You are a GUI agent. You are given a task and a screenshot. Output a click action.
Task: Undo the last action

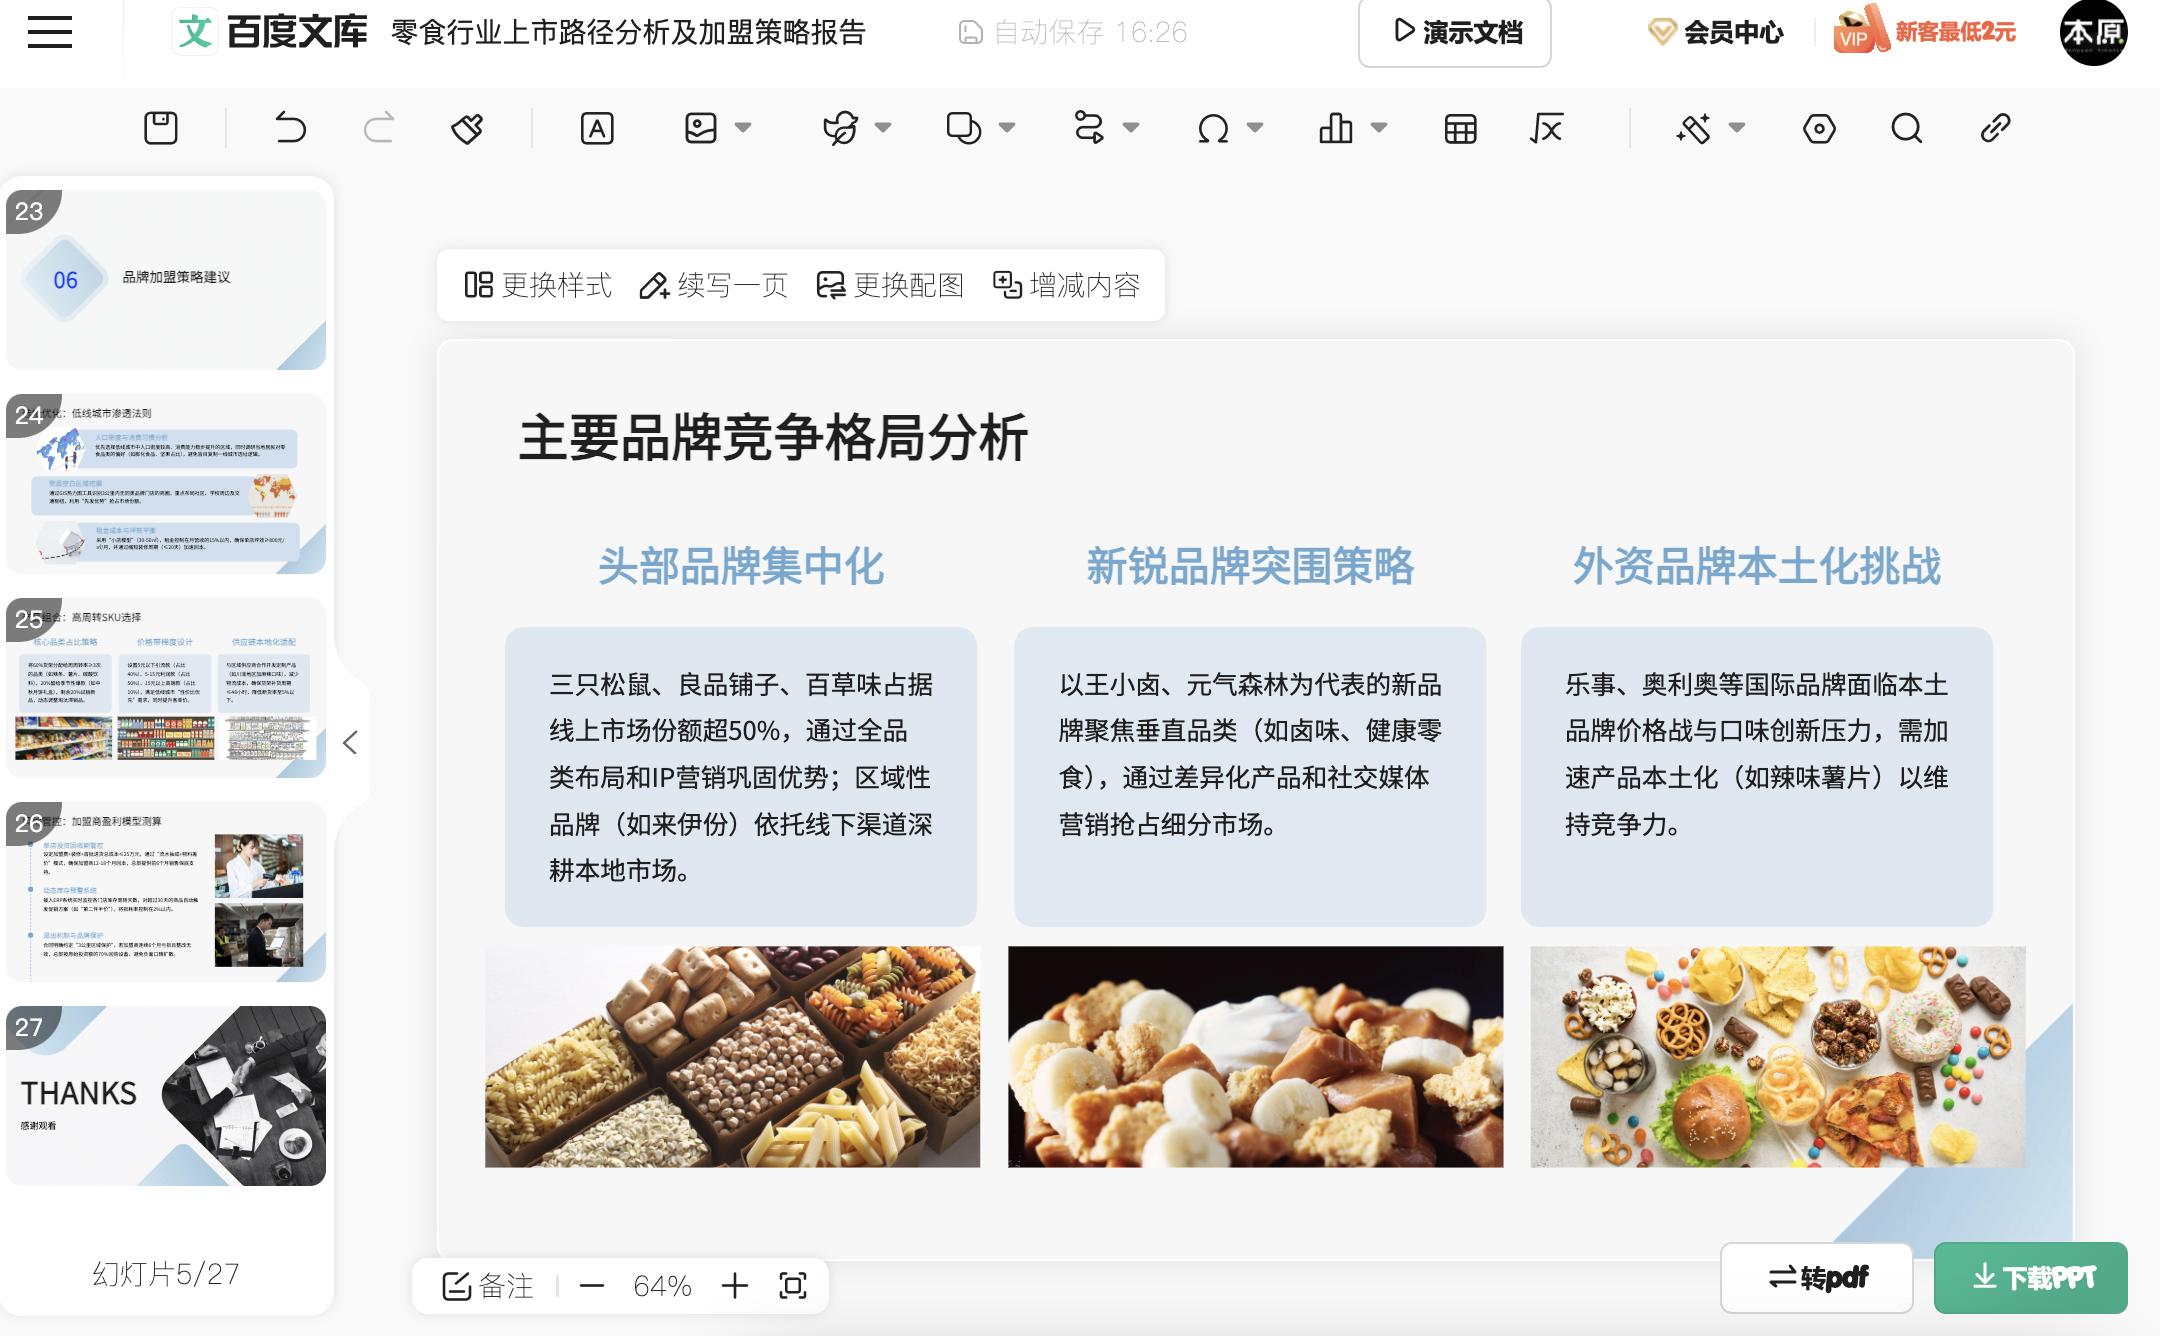point(290,128)
